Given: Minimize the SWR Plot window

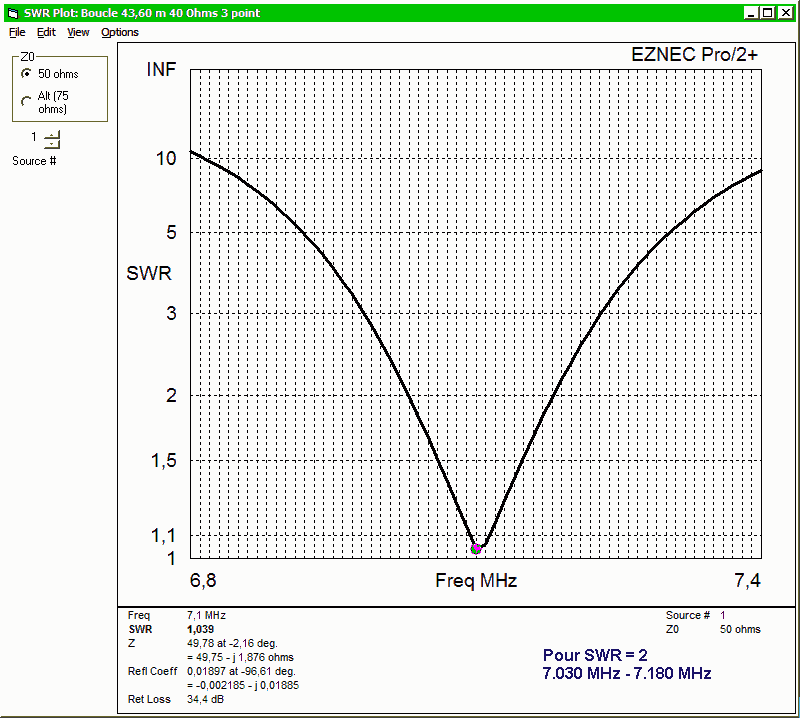Looking at the screenshot, I should pyautogui.click(x=751, y=13).
